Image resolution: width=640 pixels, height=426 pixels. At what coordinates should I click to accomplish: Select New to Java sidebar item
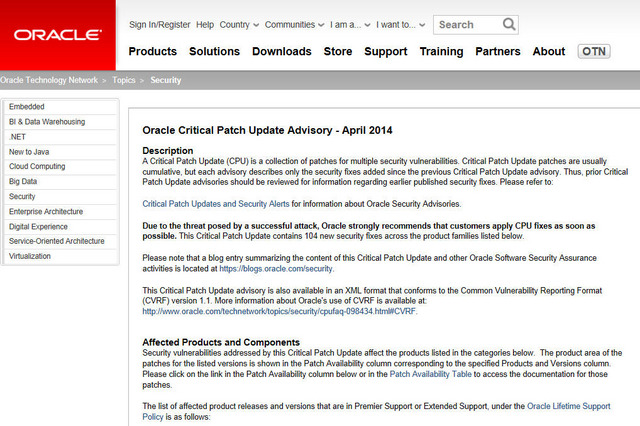(60, 152)
